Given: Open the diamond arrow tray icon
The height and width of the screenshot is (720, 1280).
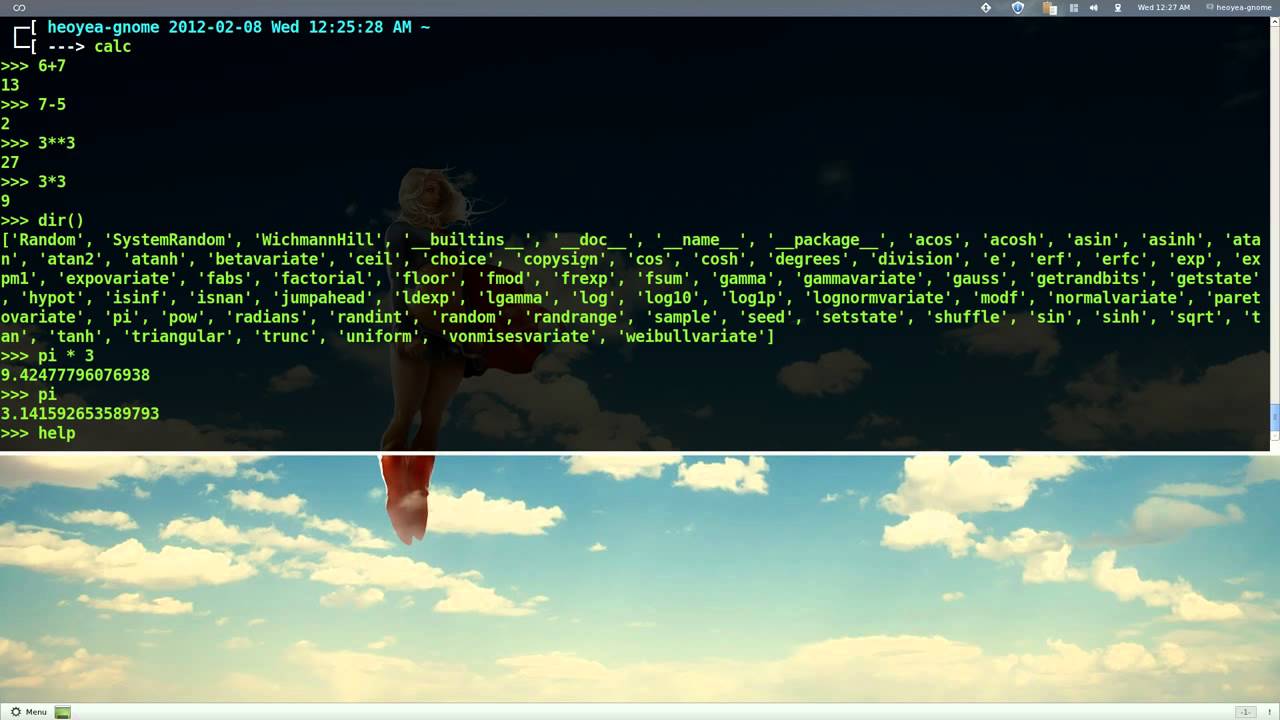Looking at the screenshot, I should tap(986, 8).
